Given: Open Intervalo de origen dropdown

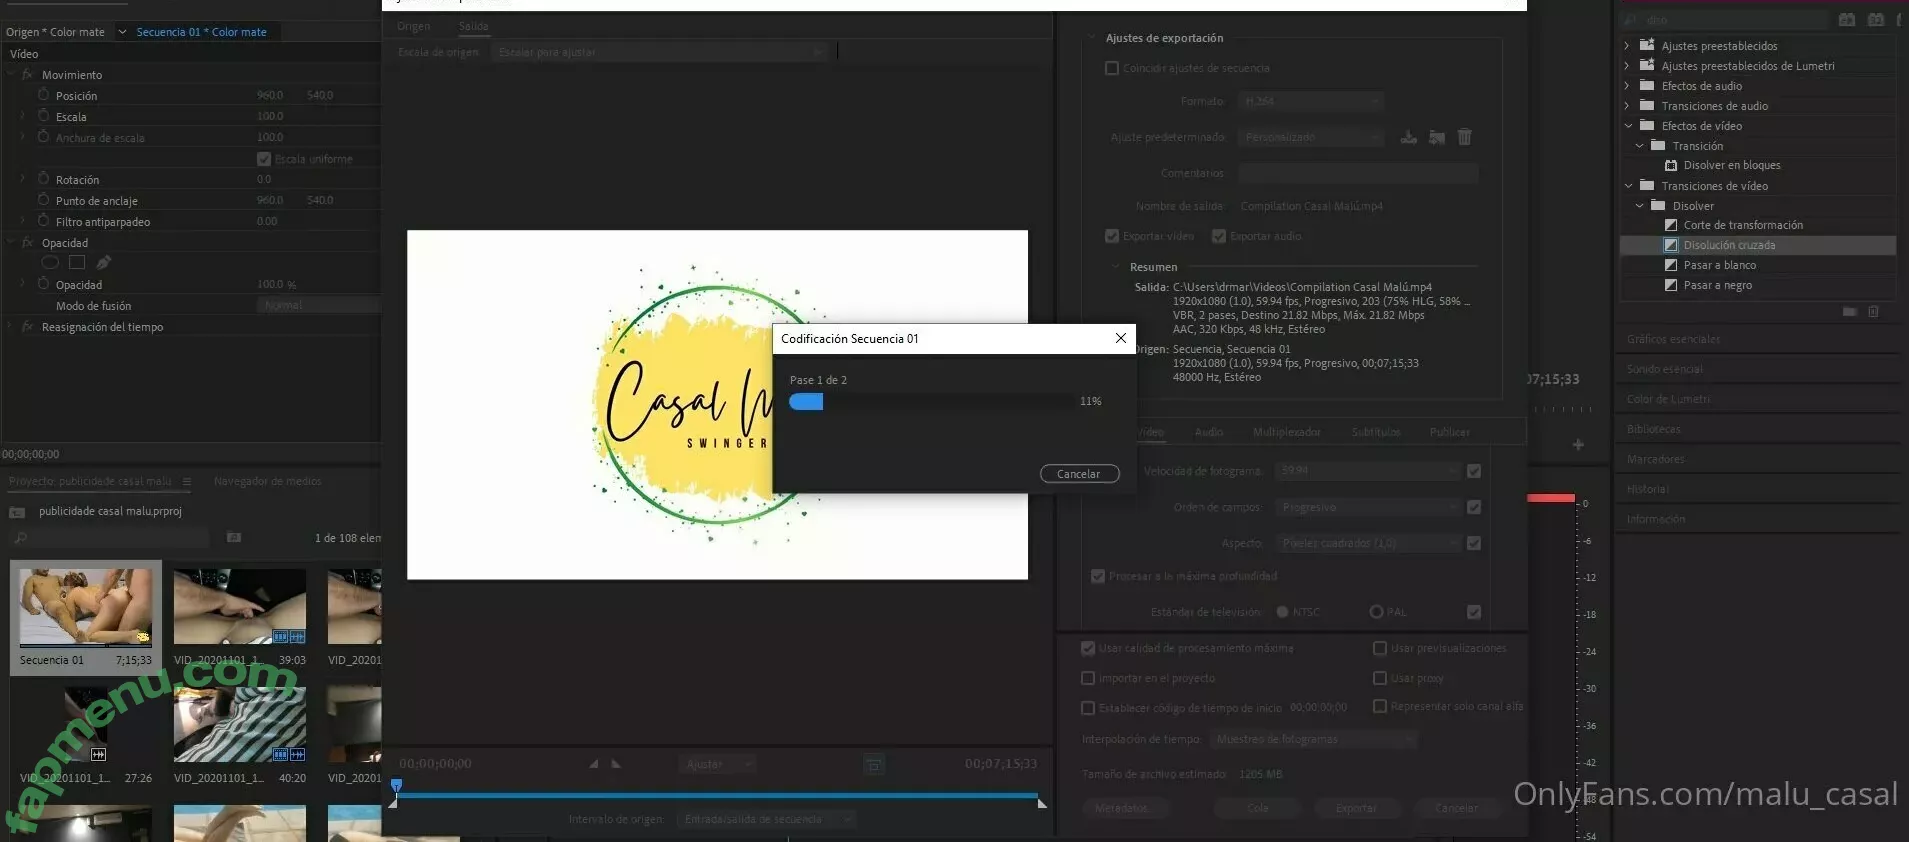Looking at the screenshot, I should (x=767, y=819).
